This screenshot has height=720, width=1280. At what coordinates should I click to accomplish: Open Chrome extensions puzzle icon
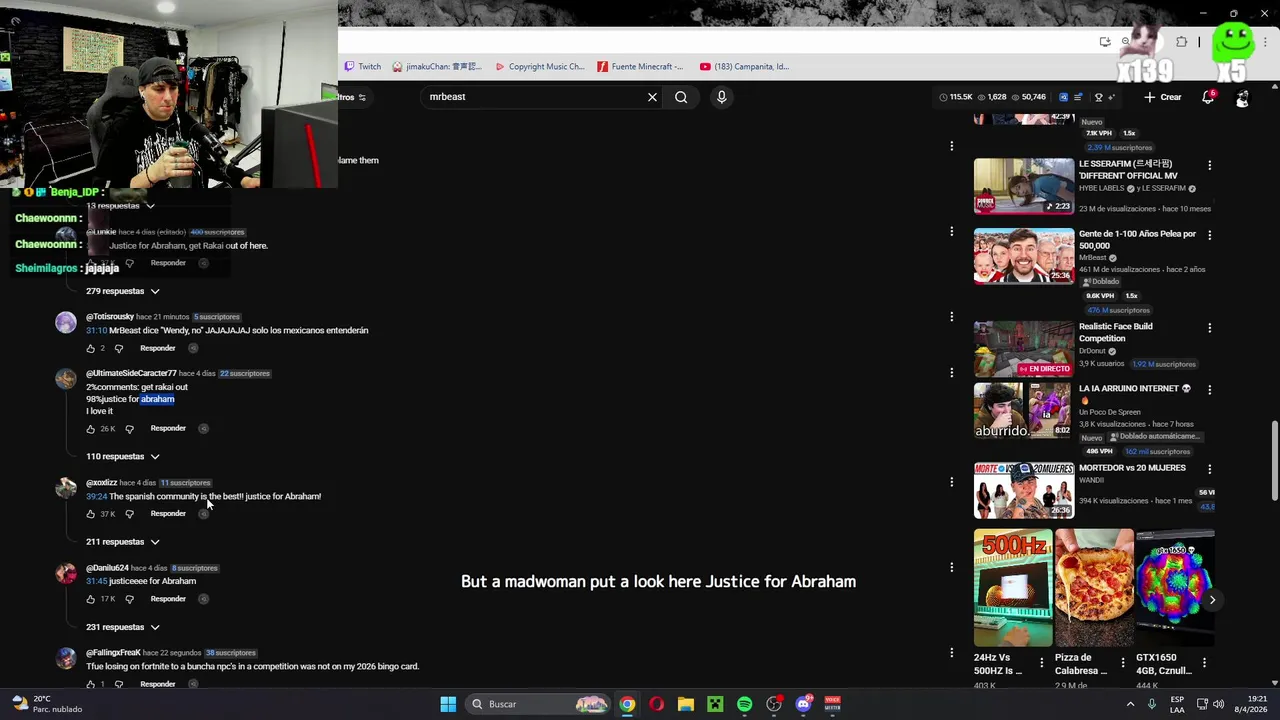click(x=1181, y=42)
